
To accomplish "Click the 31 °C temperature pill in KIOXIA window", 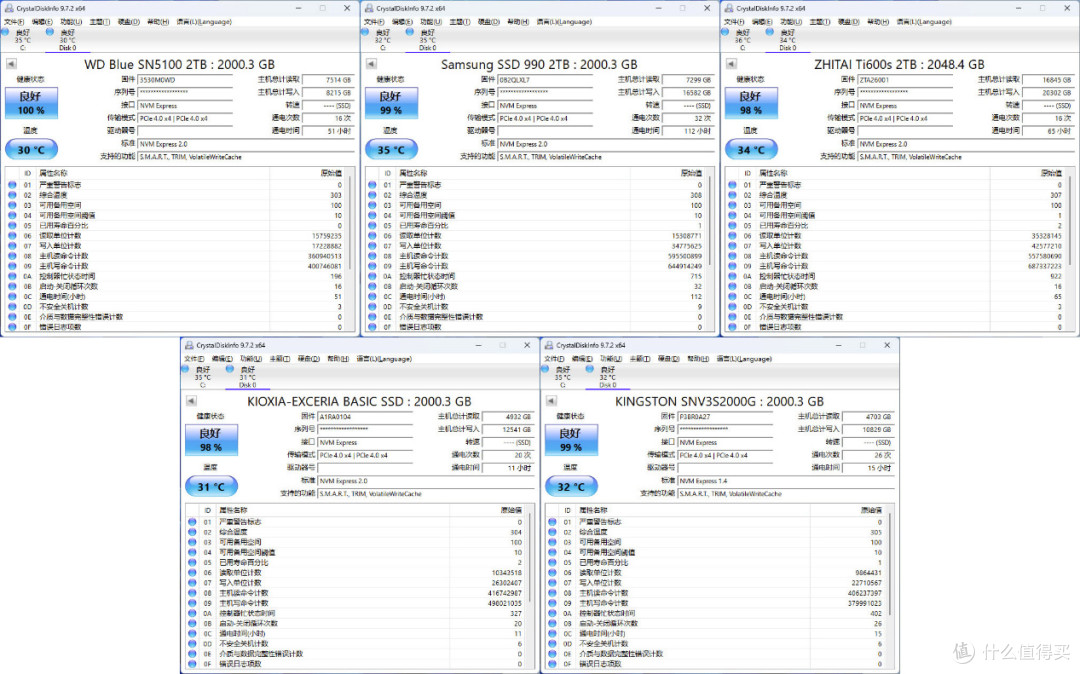I will [x=211, y=487].
